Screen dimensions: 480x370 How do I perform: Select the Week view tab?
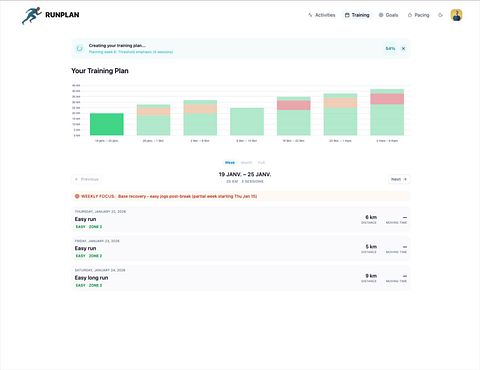tap(230, 163)
